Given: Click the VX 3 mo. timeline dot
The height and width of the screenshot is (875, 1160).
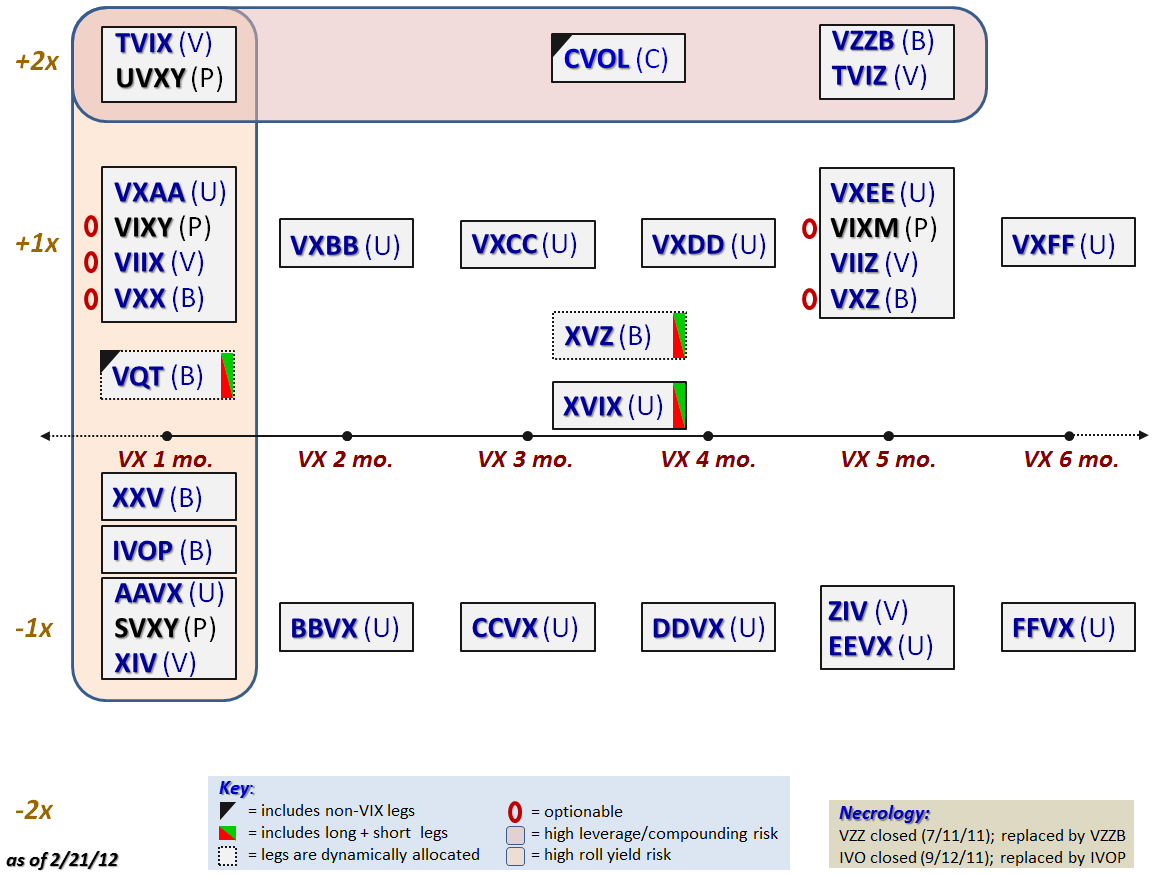Looking at the screenshot, I should 527,436.
